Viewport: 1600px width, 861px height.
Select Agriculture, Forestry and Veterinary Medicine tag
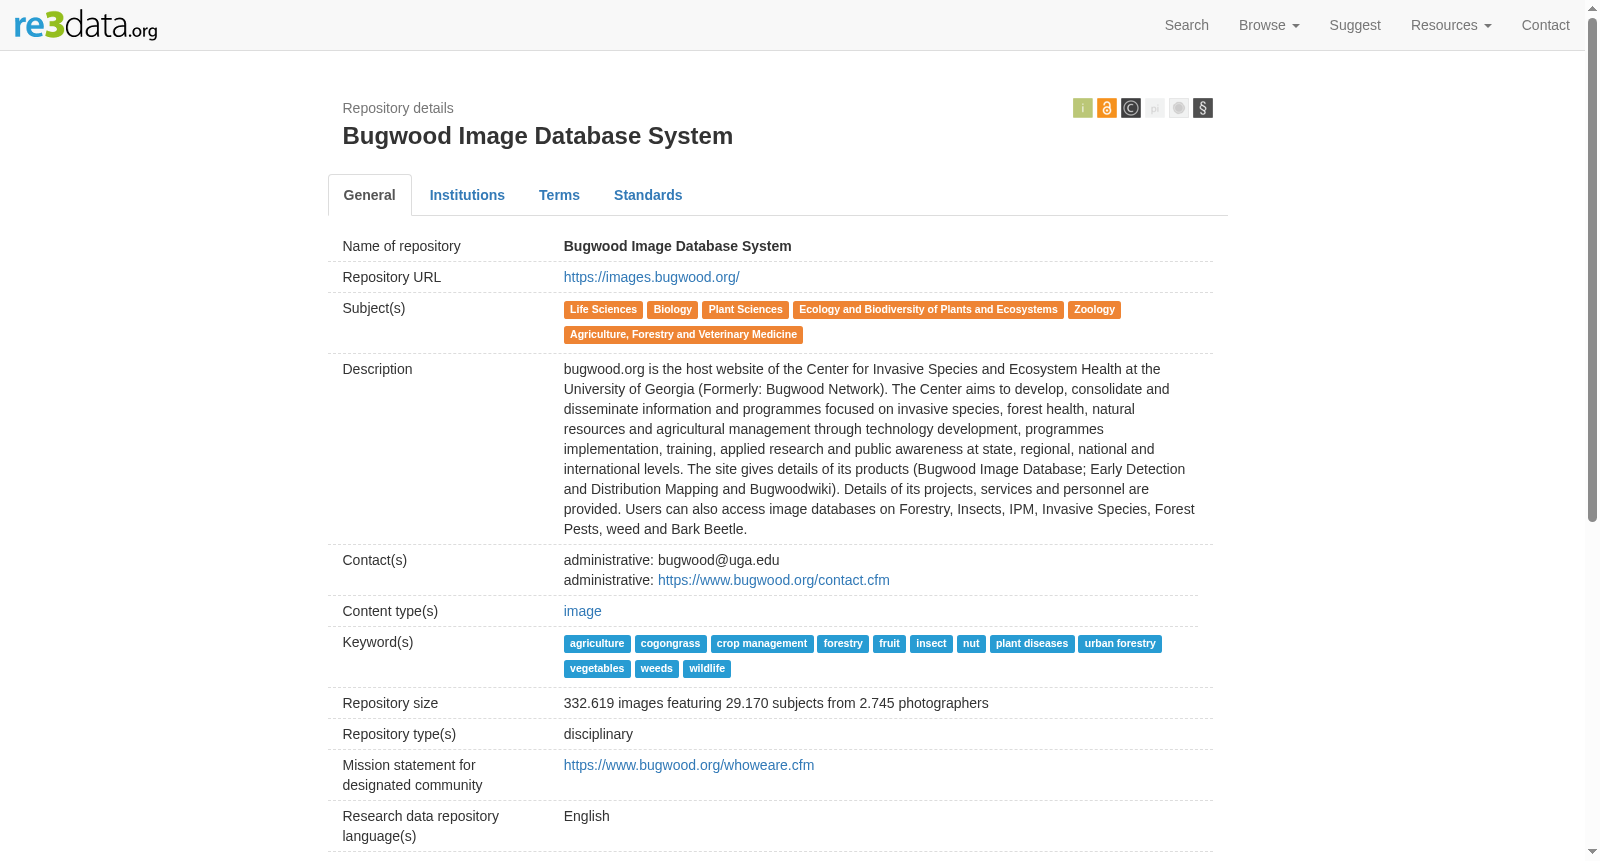(x=684, y=335)
